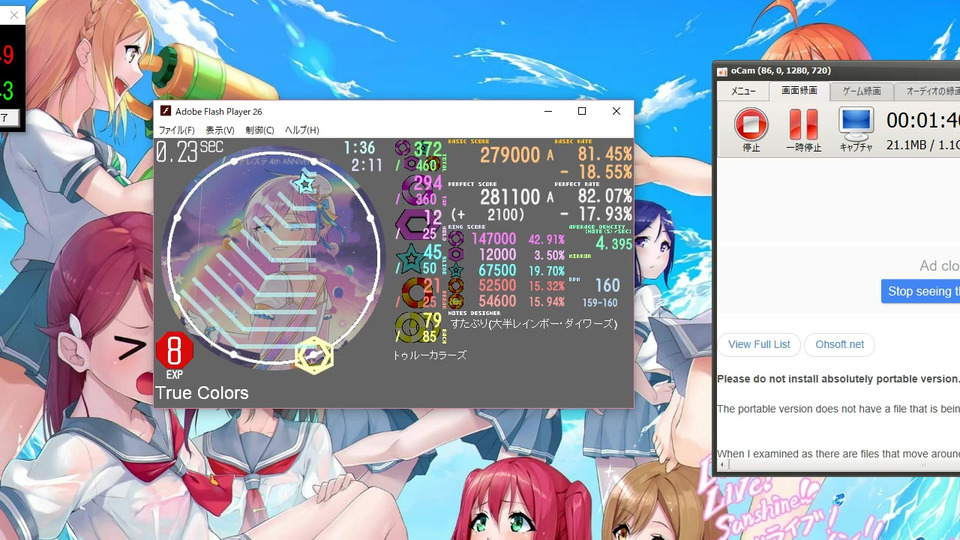Click the 159-160 BPM range text

tap(599, 302)
